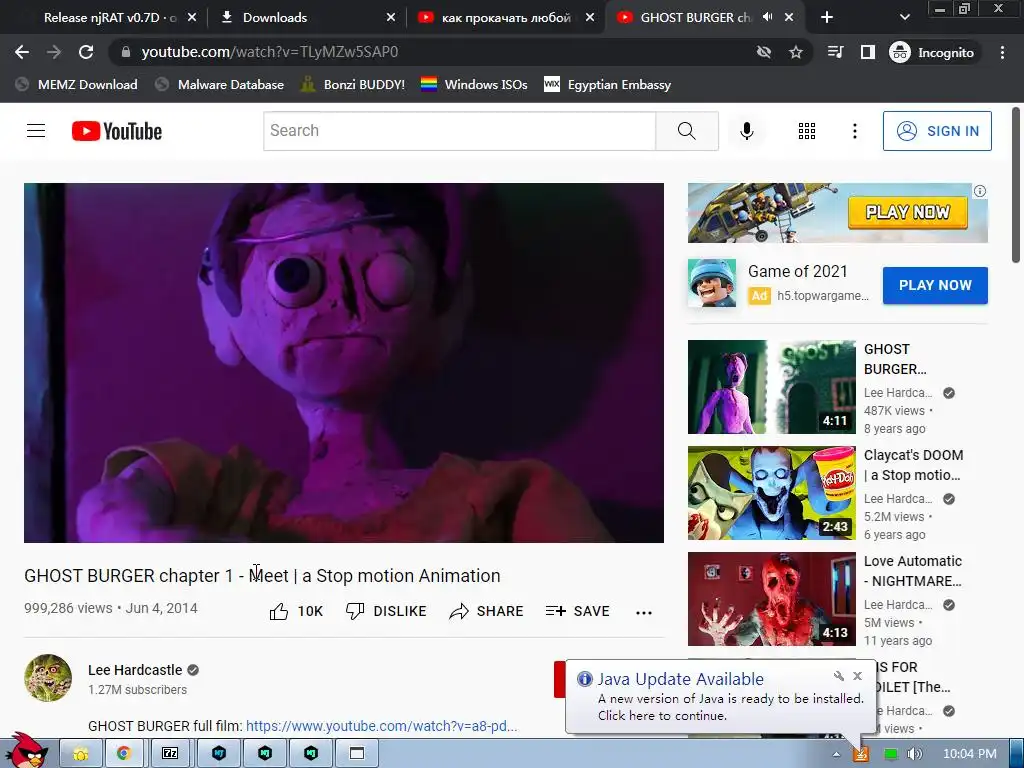This screenshot has width=1024, height=768.
Task: Open Love Automatic NIGHTMARE thumbnail
Action: [x=771, y=599]
